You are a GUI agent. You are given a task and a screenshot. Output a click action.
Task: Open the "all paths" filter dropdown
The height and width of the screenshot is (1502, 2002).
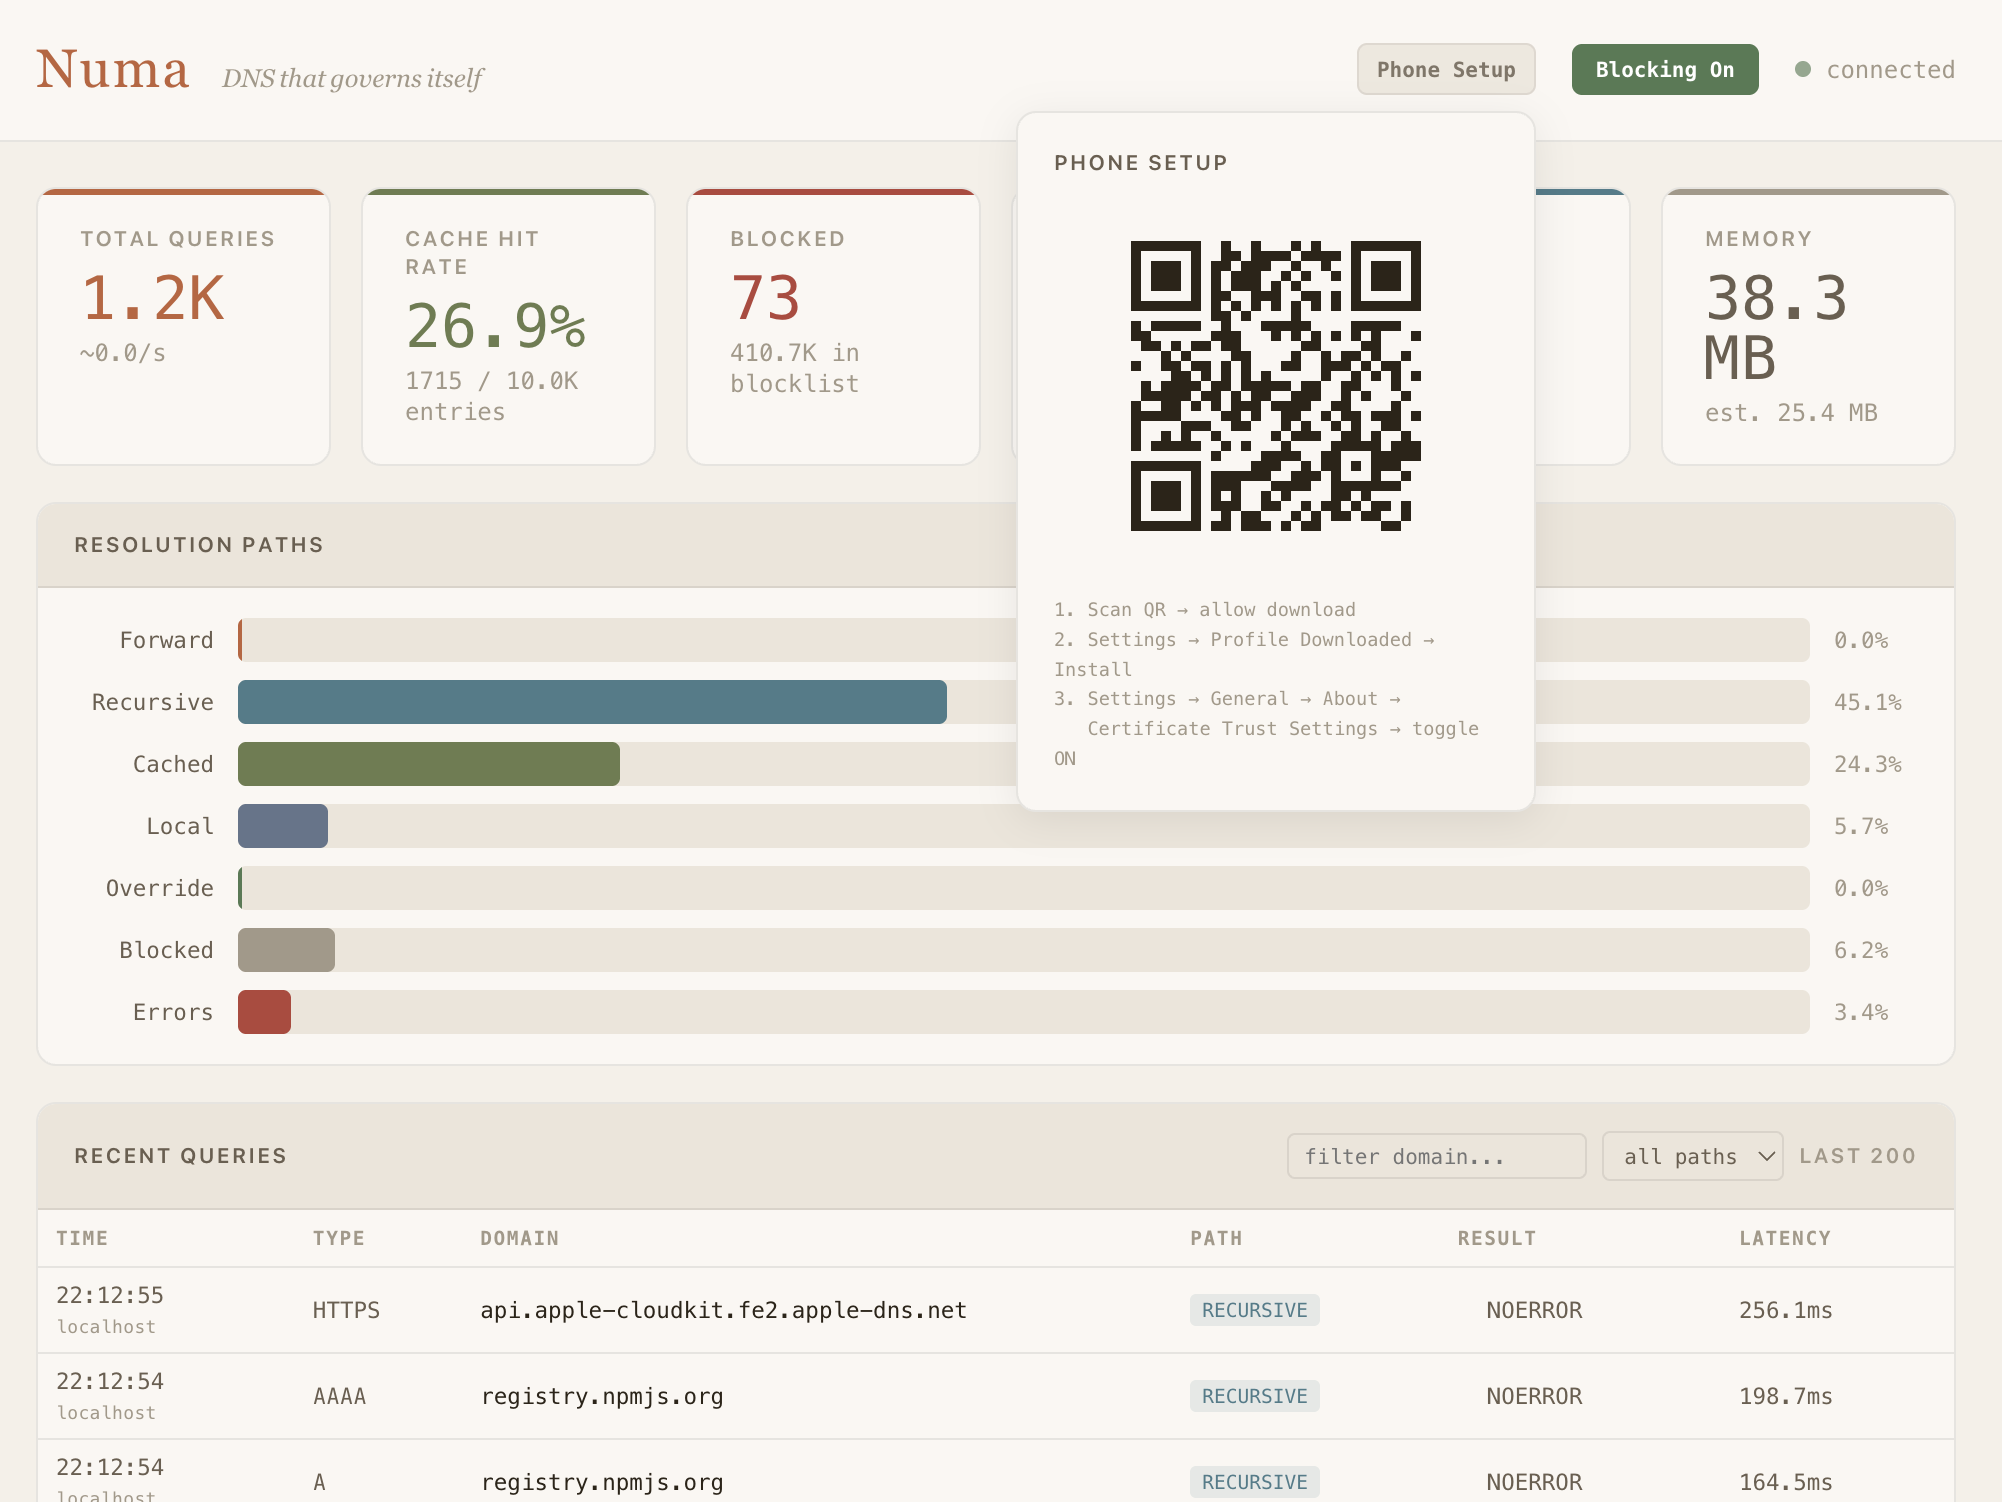click(x=1691, y=1156)
